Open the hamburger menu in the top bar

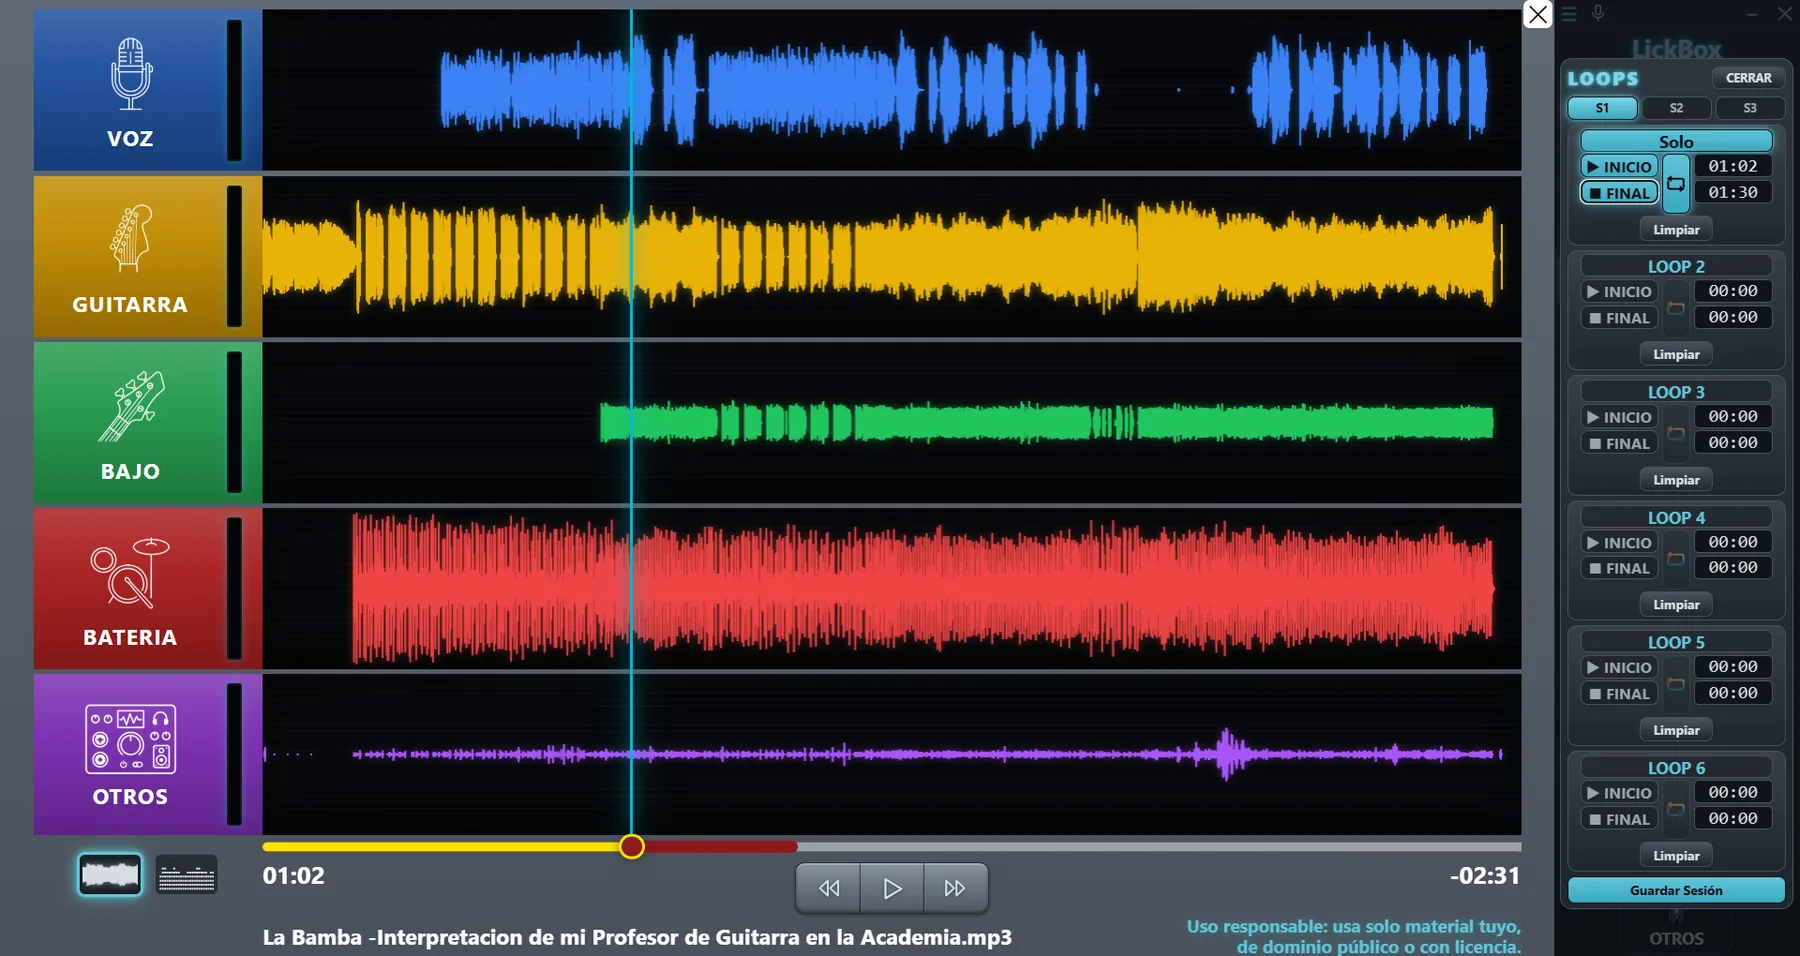click(1569, 14)
